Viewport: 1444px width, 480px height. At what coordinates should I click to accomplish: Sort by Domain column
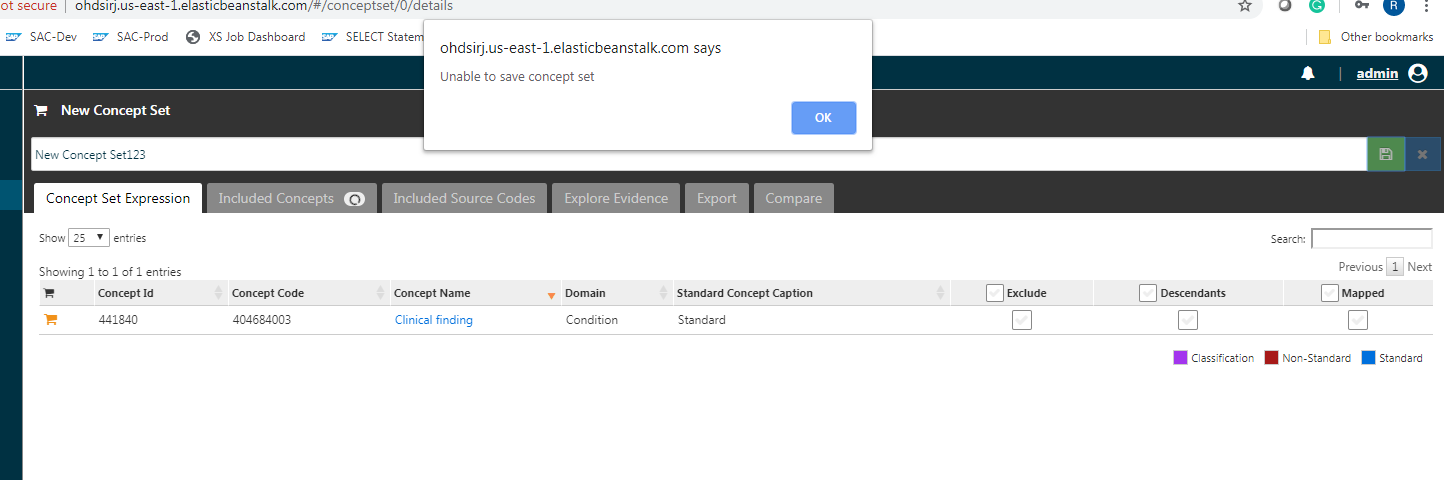coord(616,293)
